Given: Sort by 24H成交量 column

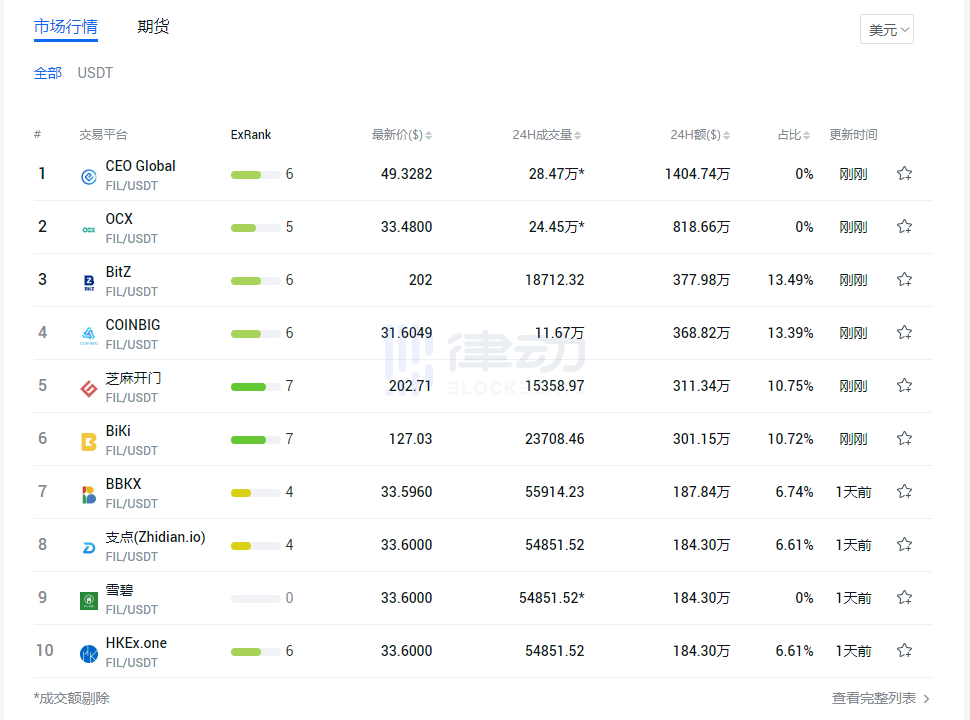Looking at the screenshot, I should [546, 135].
